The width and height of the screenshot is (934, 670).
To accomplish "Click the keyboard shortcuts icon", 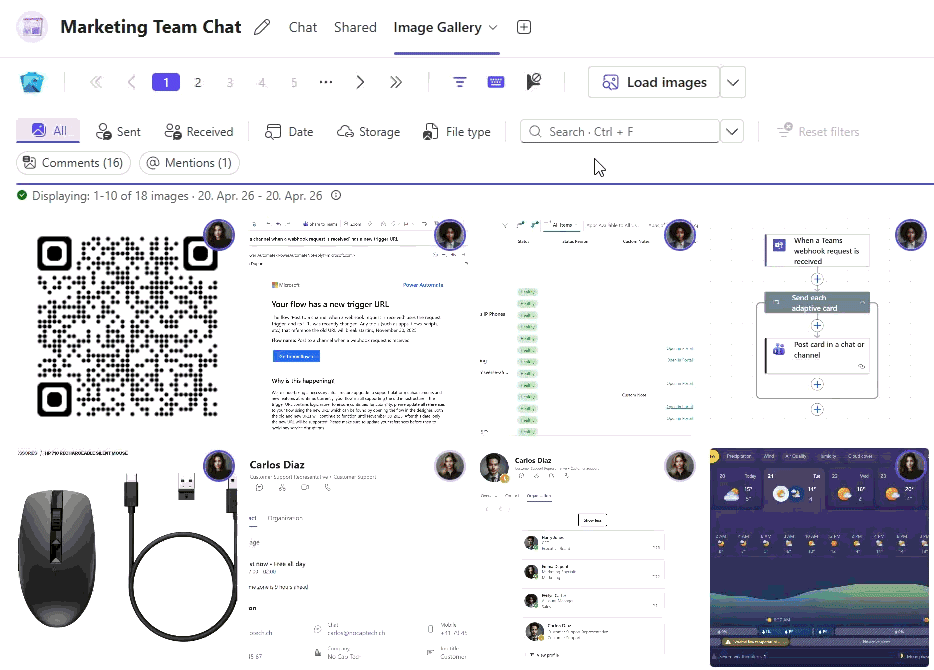I will tap(496, 82).
